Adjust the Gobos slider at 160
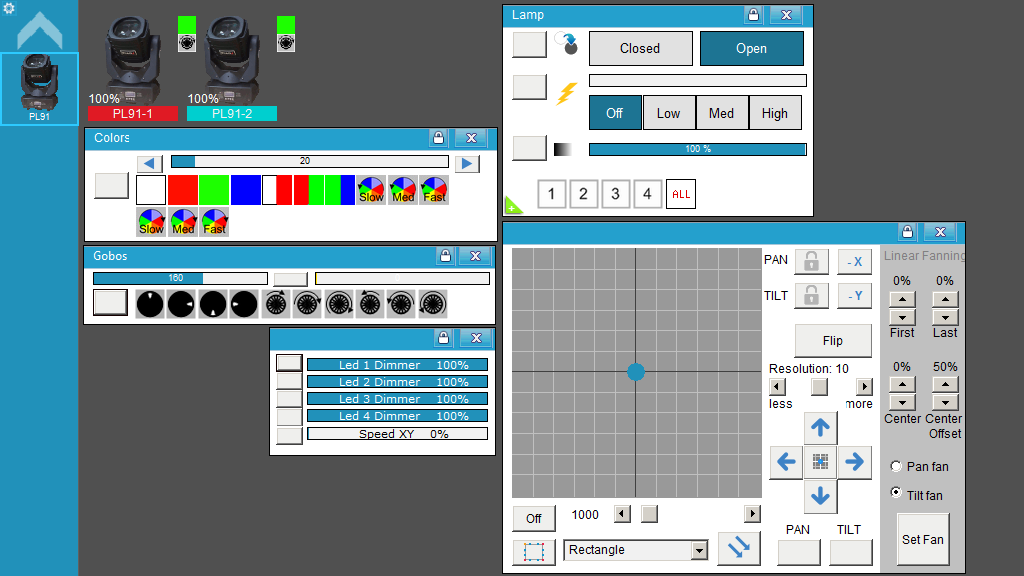 pos(180,278)
